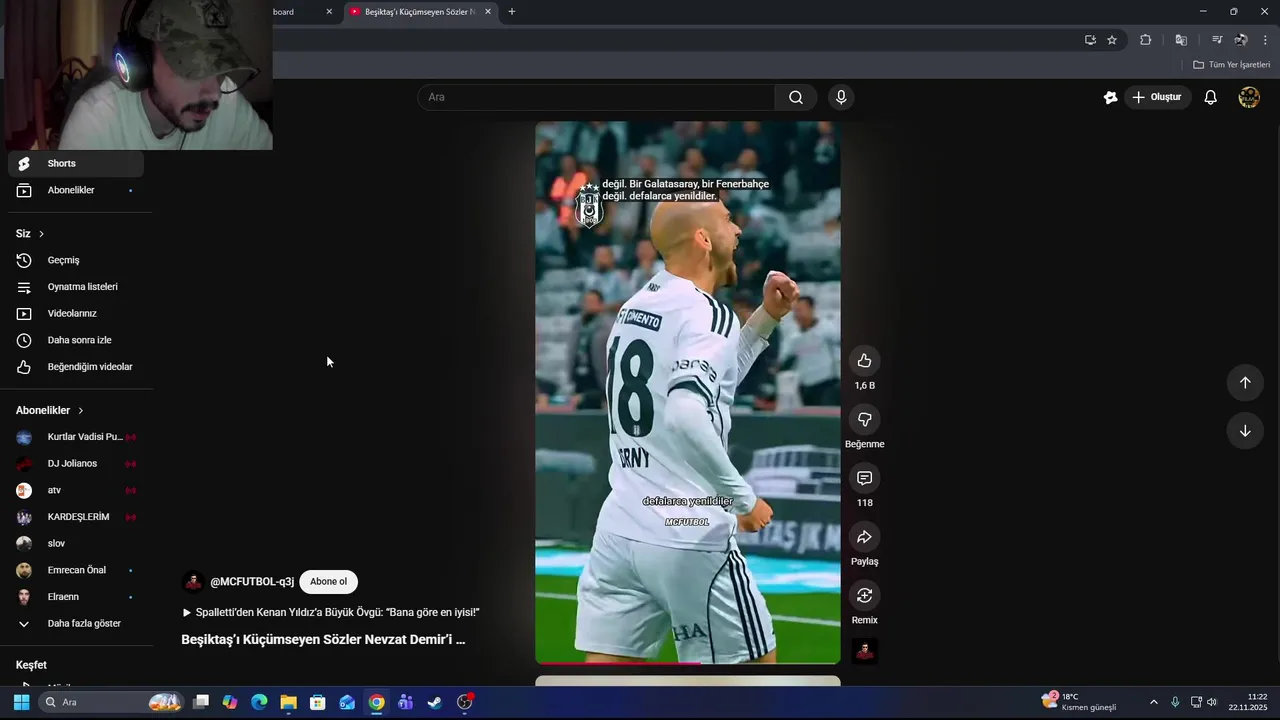The image size is (1280, 720).
Task: Switch to the browser tab ending in board
Action: point(298,12)
